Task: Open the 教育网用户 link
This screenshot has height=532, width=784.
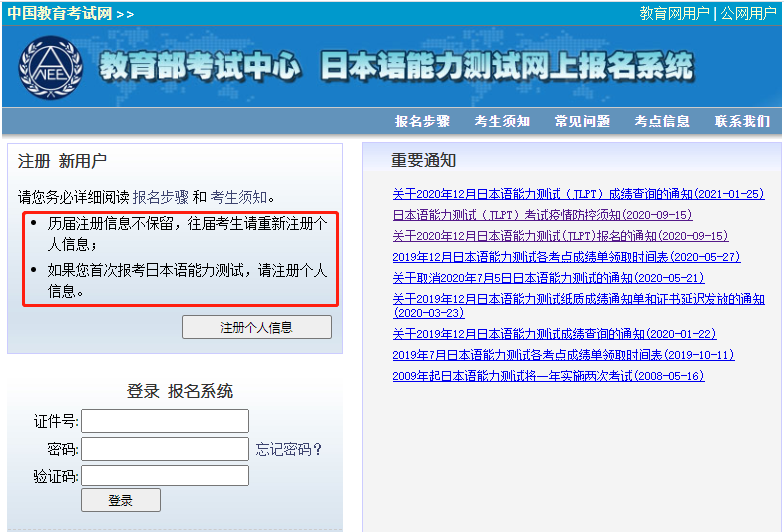Action: click(674, 13)
